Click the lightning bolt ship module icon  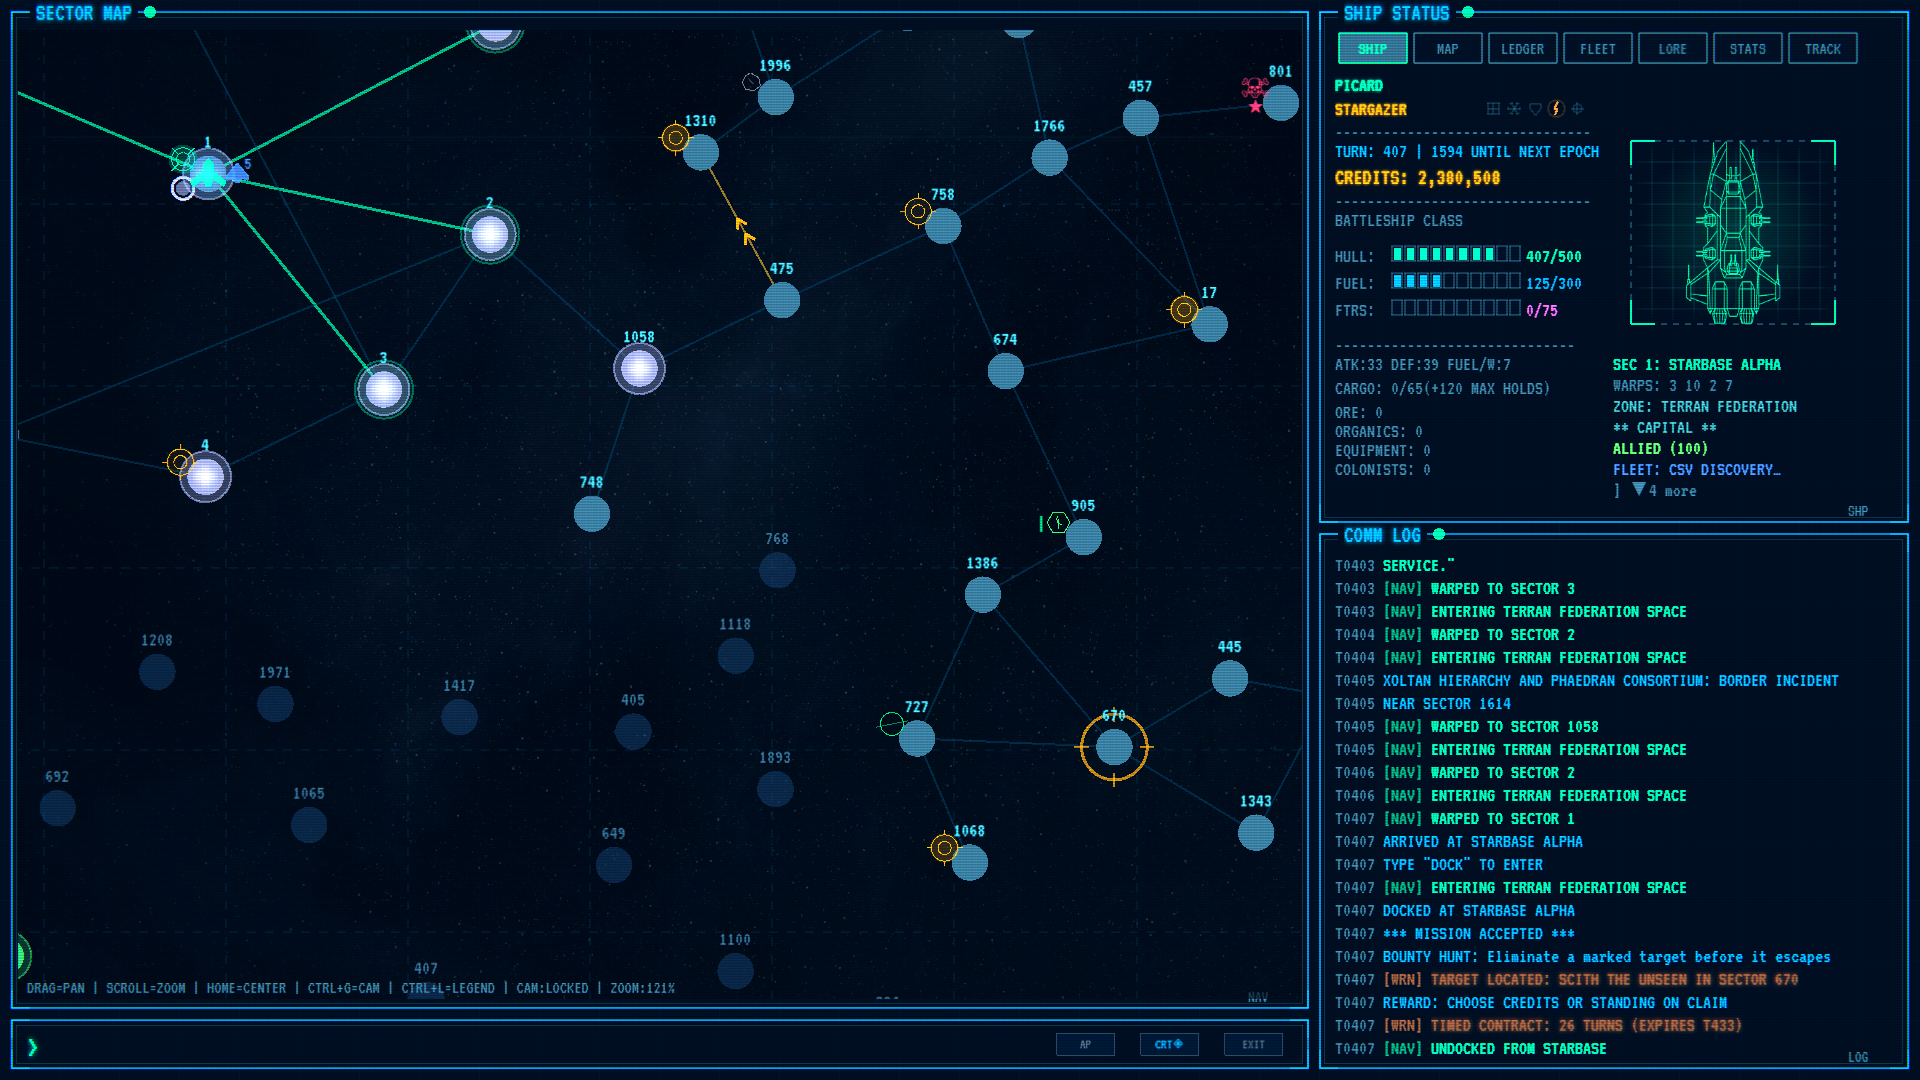pos(1556,109)
